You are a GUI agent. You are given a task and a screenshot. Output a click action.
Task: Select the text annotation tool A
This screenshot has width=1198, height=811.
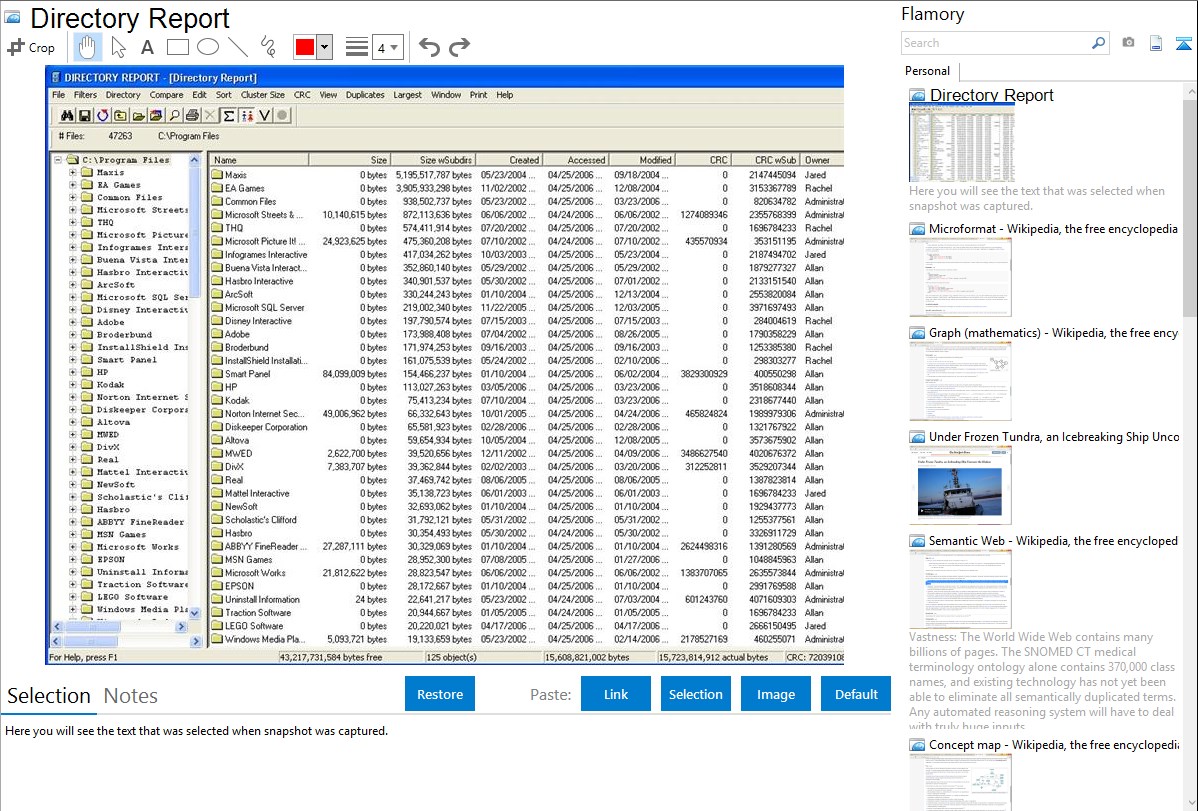147,47
